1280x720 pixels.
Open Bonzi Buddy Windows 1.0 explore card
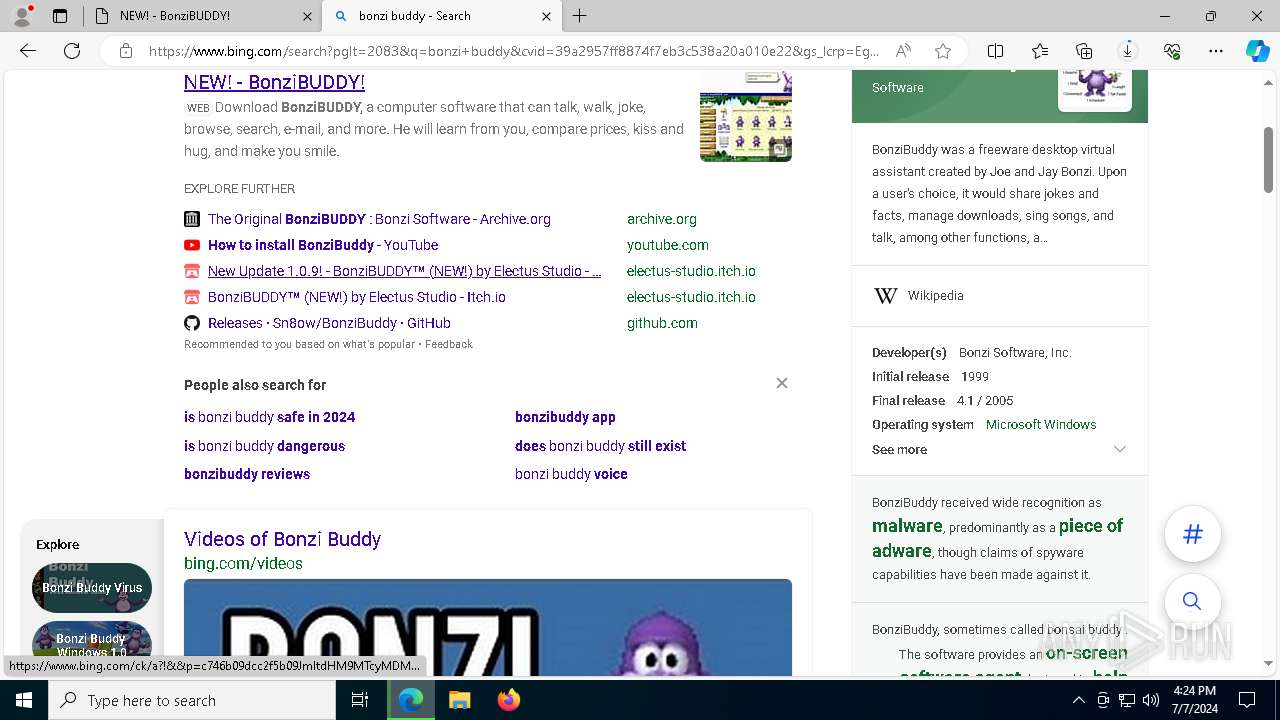click(92, 640)
